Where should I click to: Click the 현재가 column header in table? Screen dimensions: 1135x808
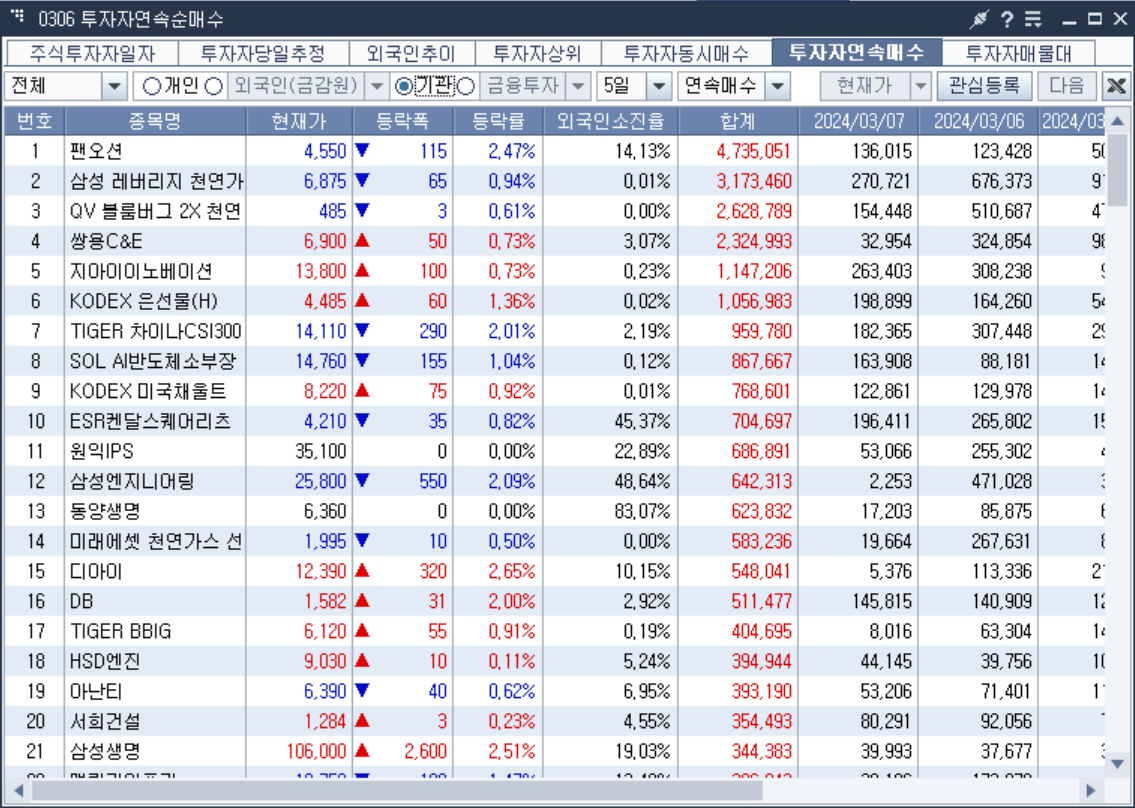pyautogui.click(x=299, y=120)
